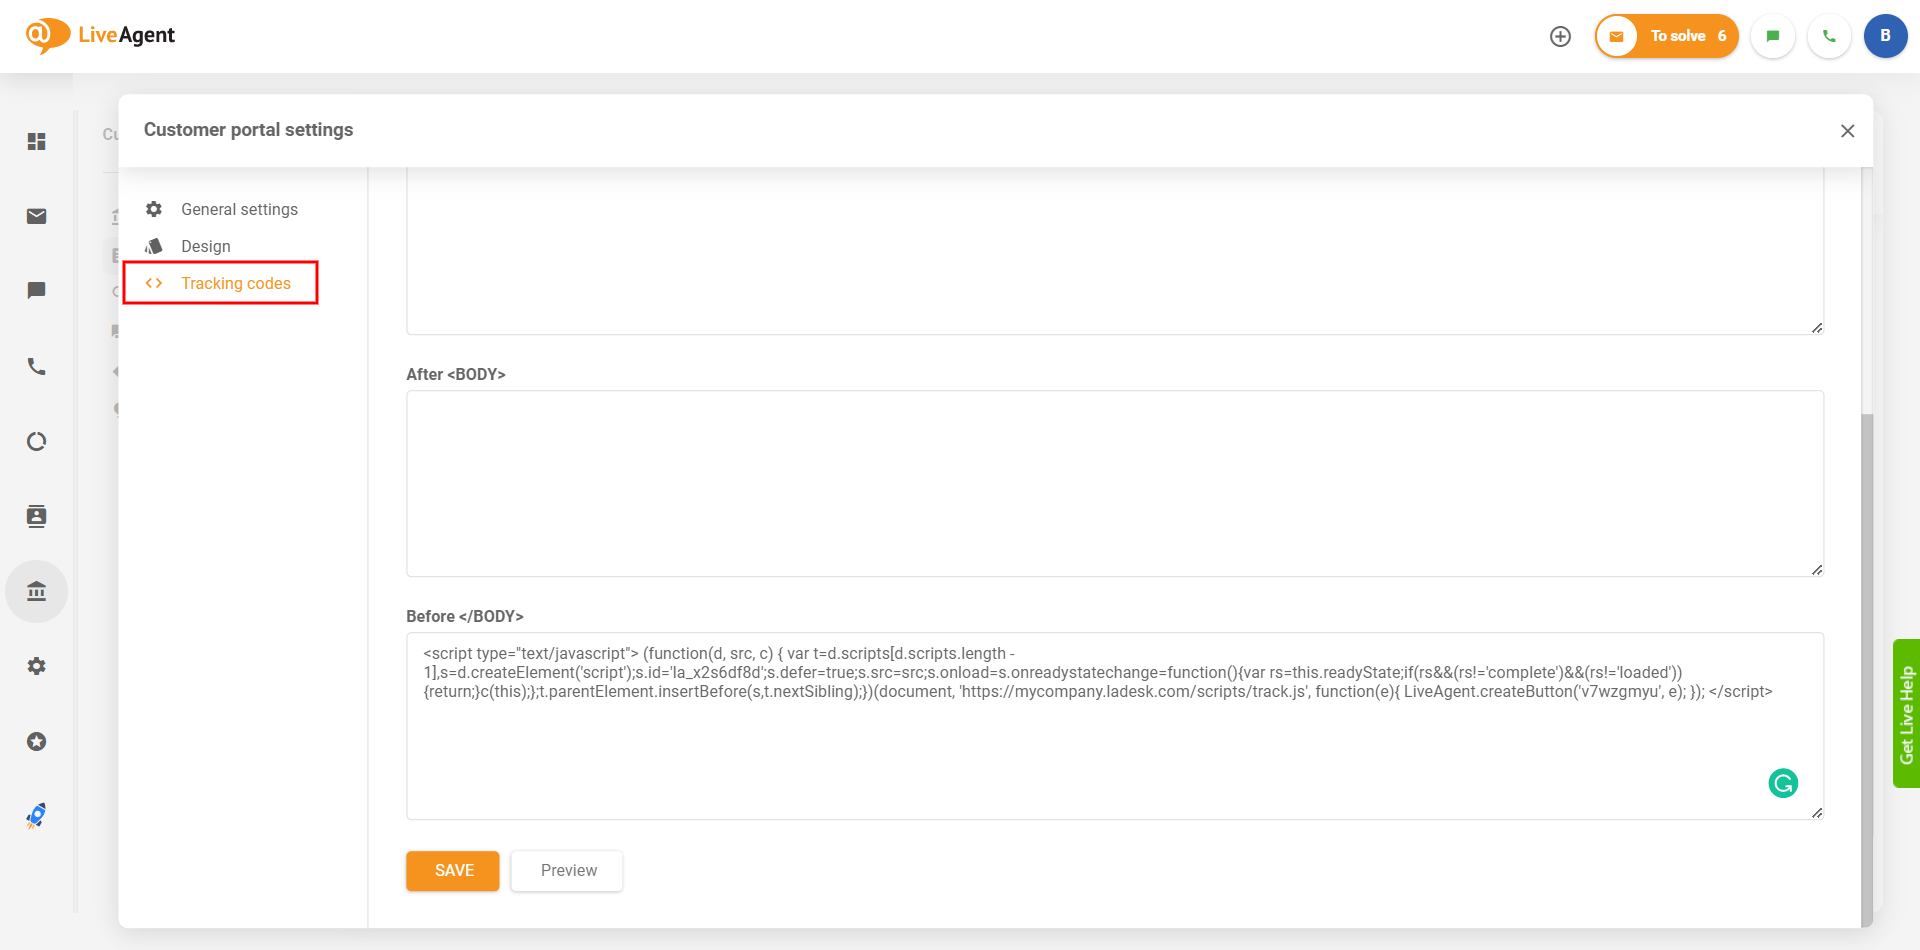Click the green chat status button
Viewport: 1920px width, 950px height.
pos(1773,37)
